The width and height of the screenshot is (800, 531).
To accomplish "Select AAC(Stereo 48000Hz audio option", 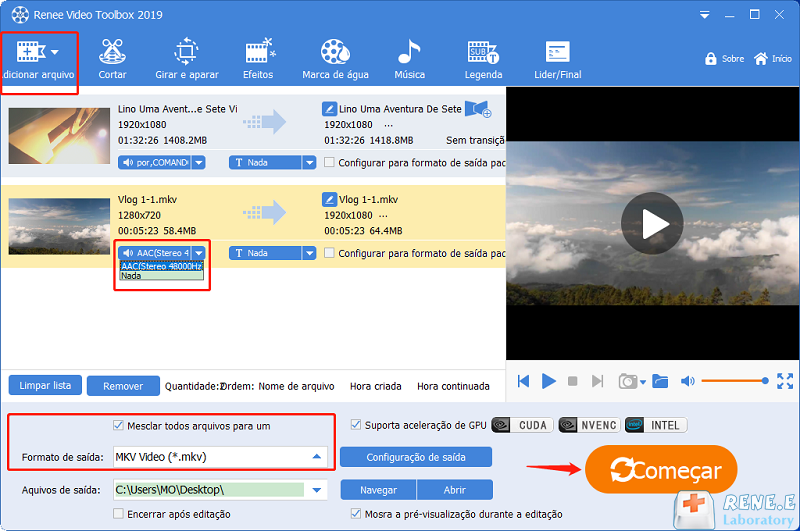I will [x=161, y=266].
